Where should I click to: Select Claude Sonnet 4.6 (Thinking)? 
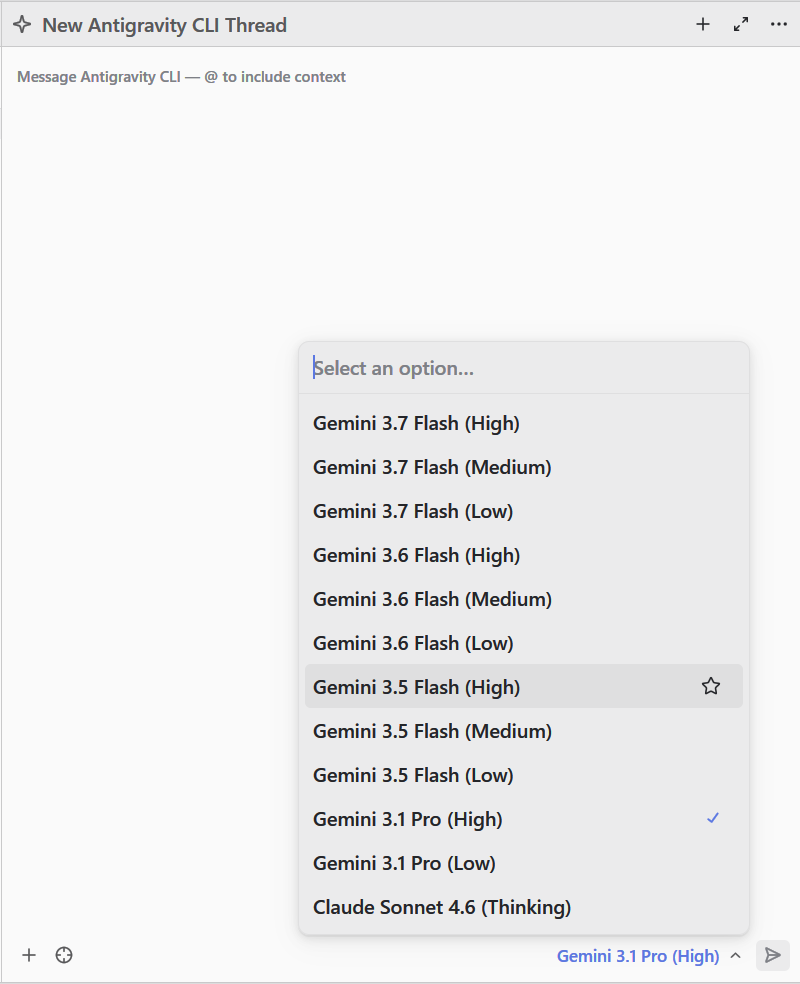(x=524, y=907)
